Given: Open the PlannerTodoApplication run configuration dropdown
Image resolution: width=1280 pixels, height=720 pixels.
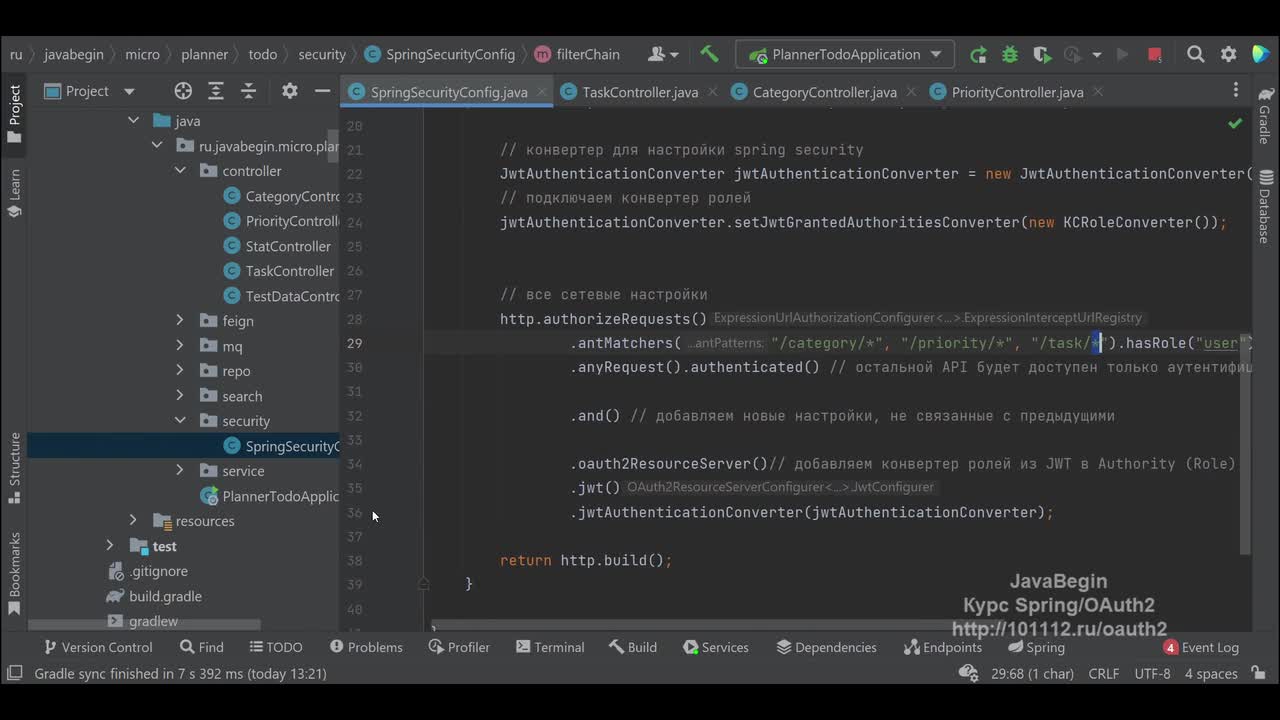Looking at the screenshot, I should [x=845, y=54].
